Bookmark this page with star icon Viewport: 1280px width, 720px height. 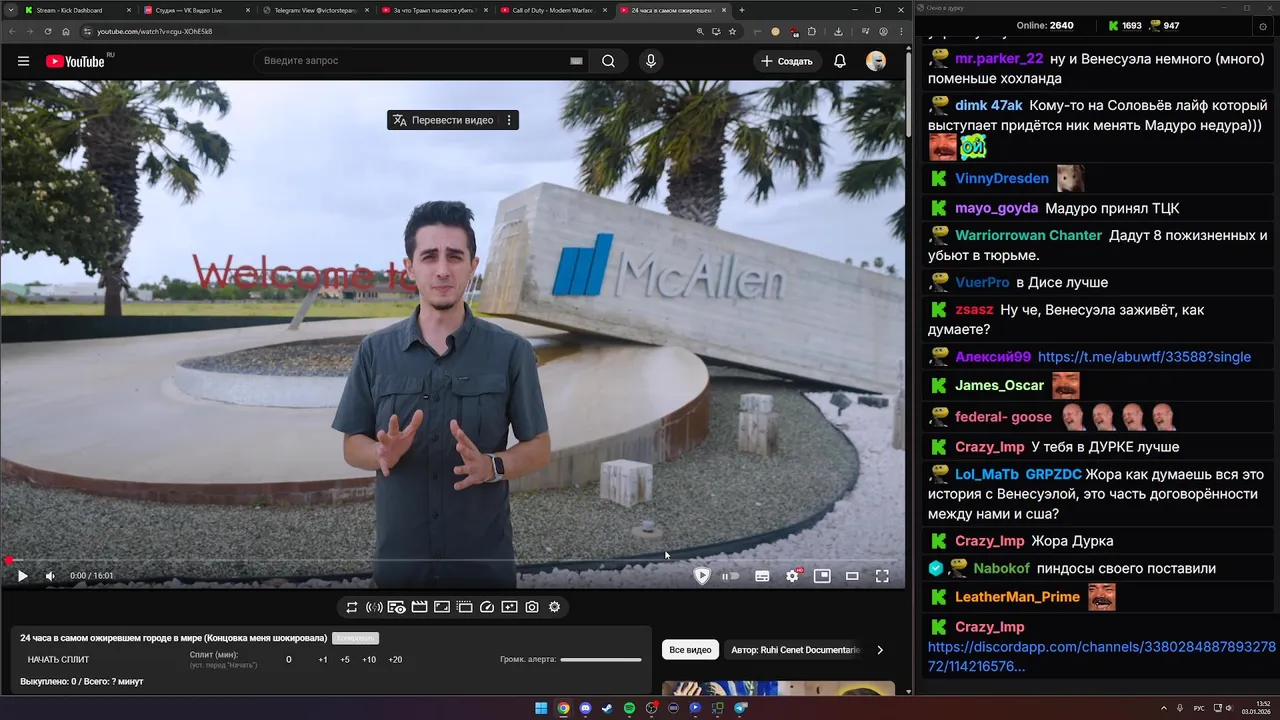[x=733, y=31]
